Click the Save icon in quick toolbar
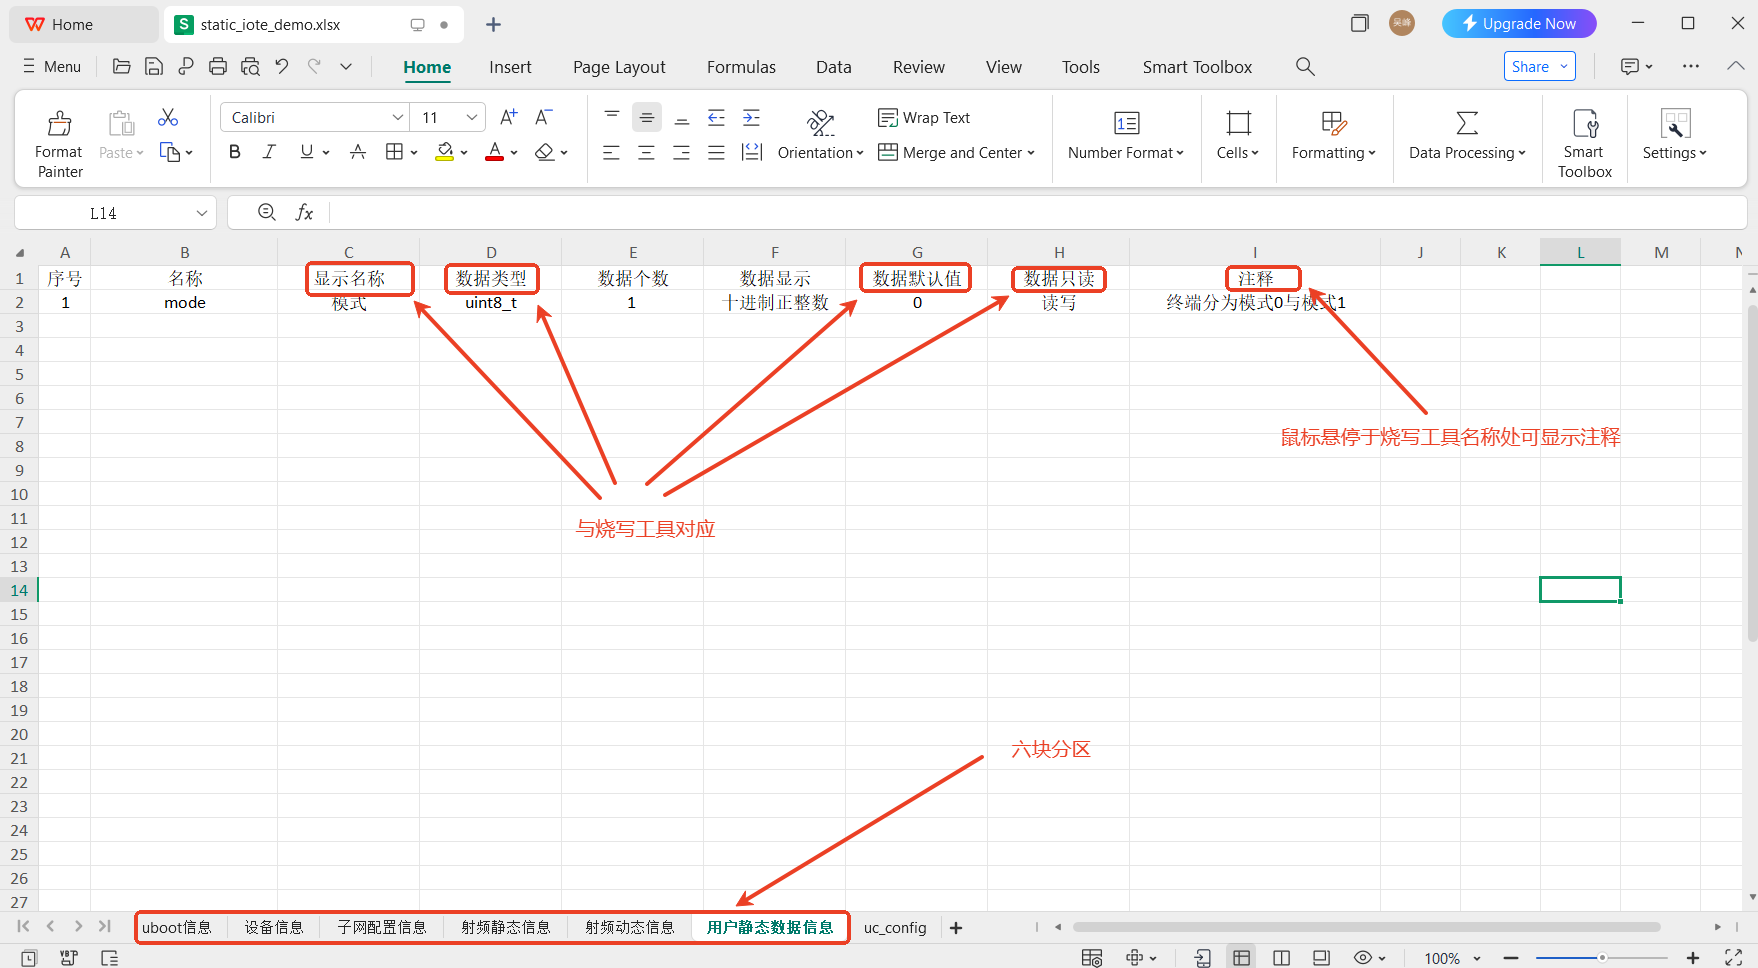This screenshot has width=1758, height=968. click(154, 66)
